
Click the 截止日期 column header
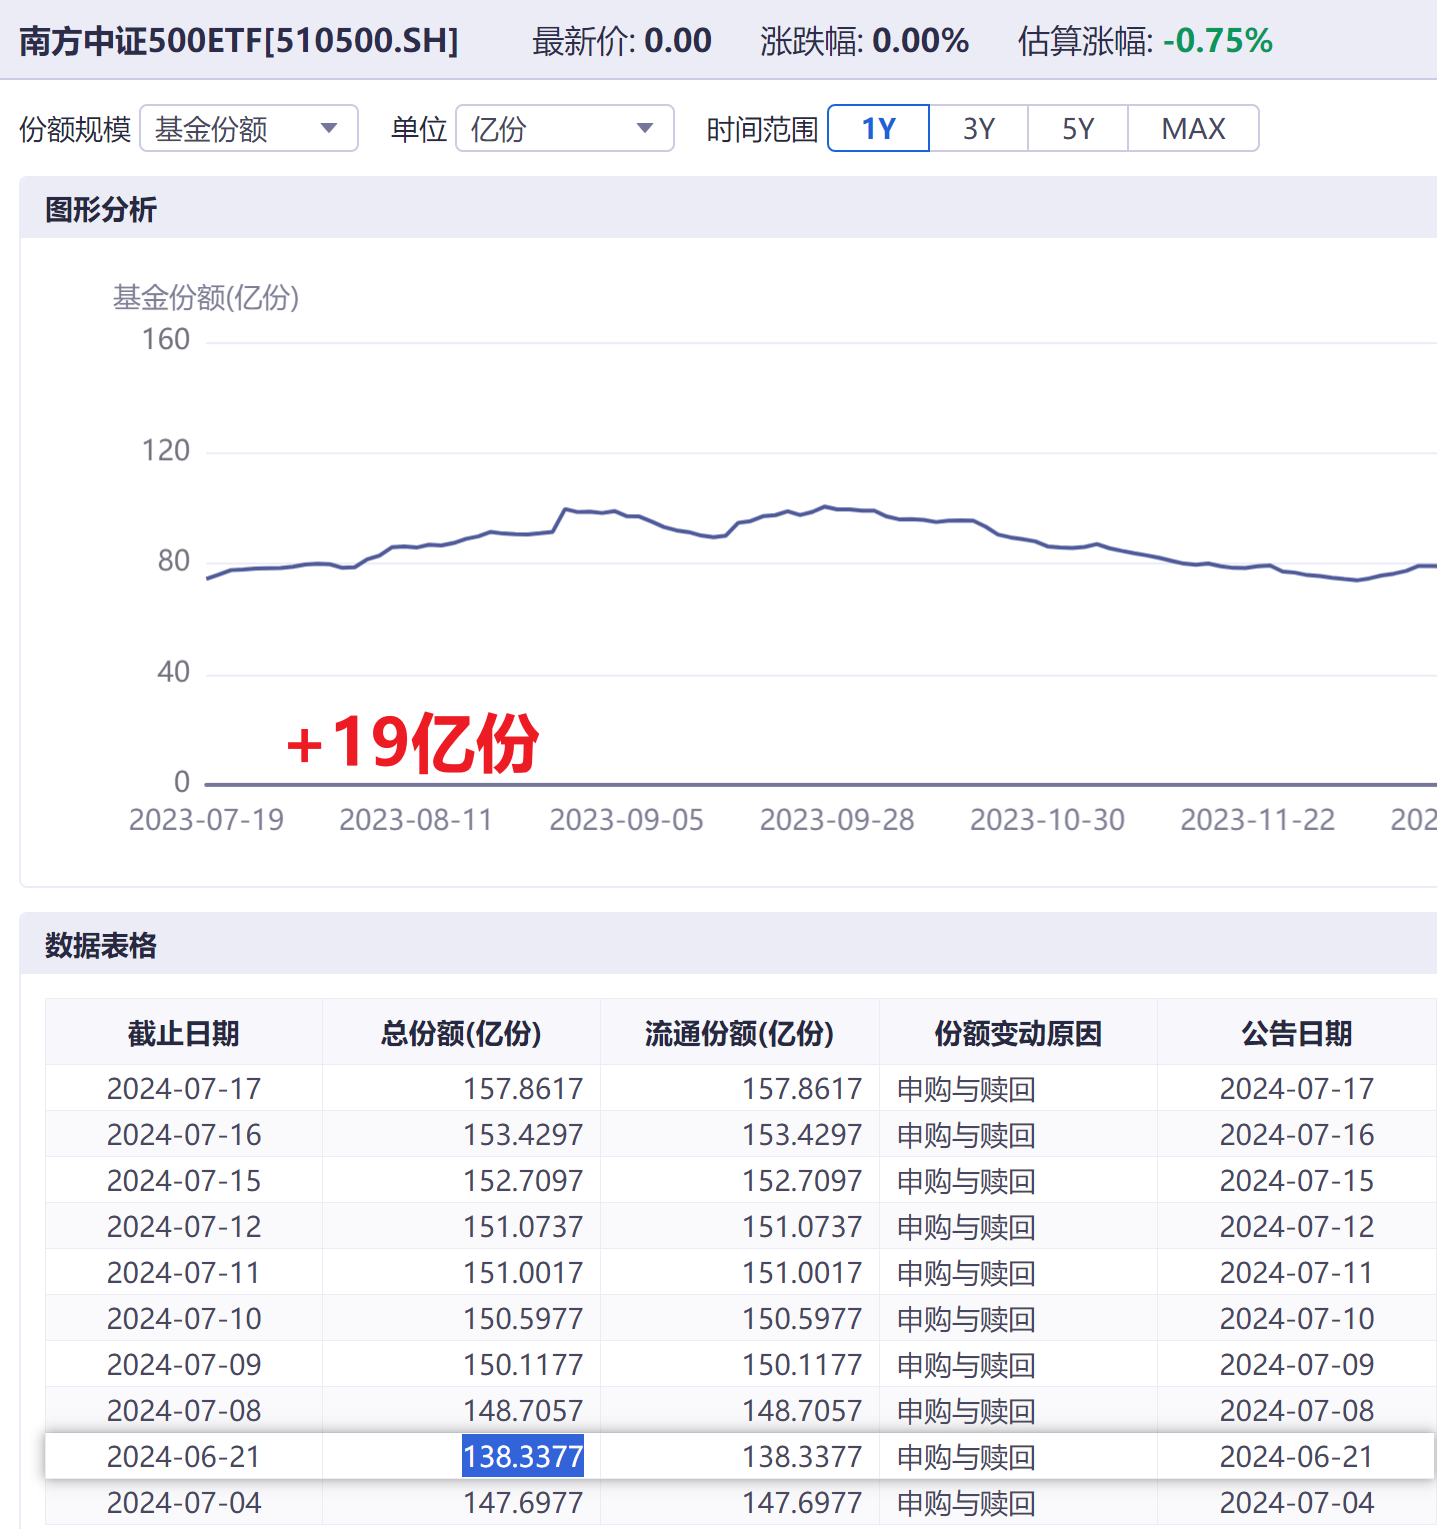tap(184, 1033)
